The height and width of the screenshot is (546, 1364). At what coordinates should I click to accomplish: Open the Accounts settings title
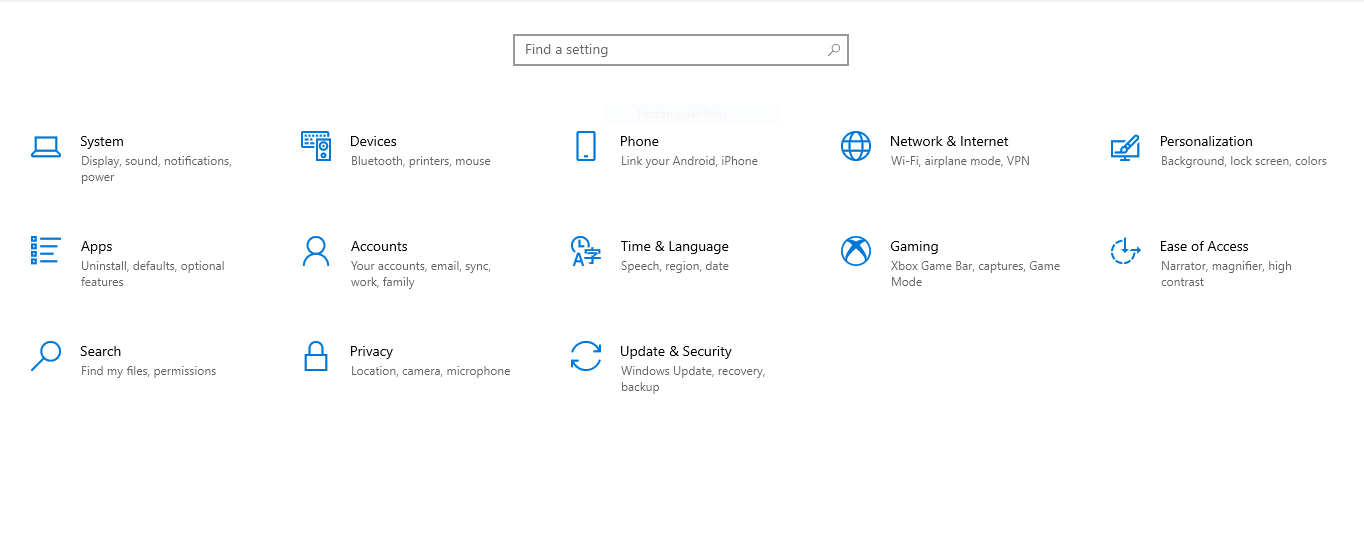pos(379,246)
